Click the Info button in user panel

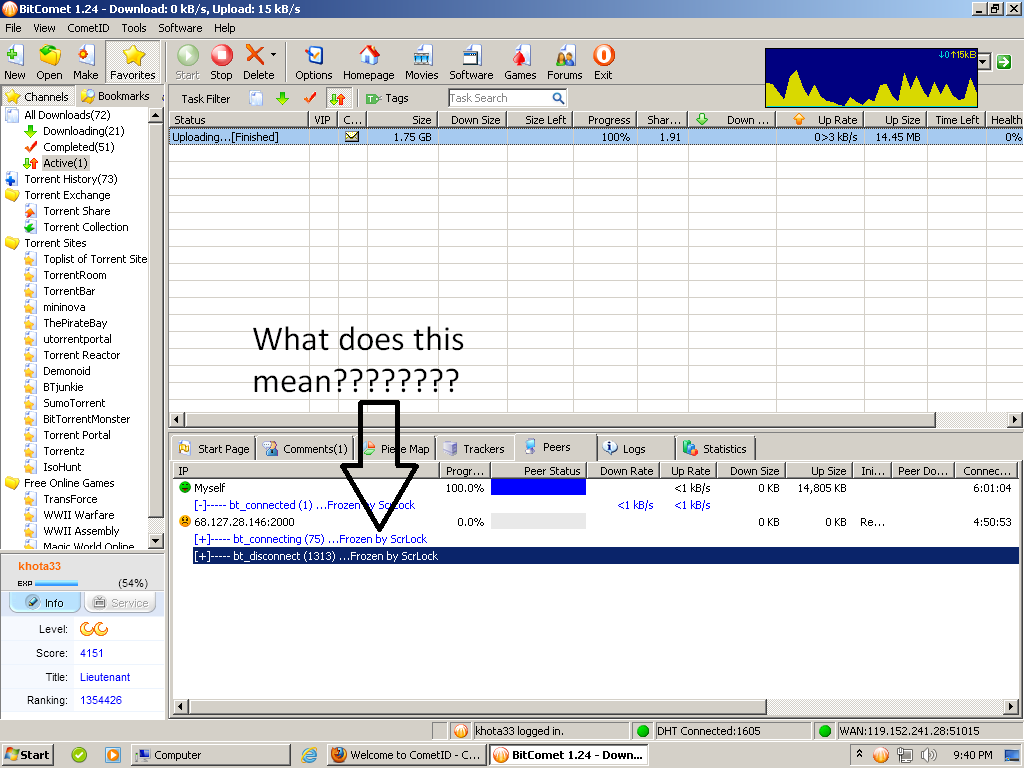tap(45, 603)
